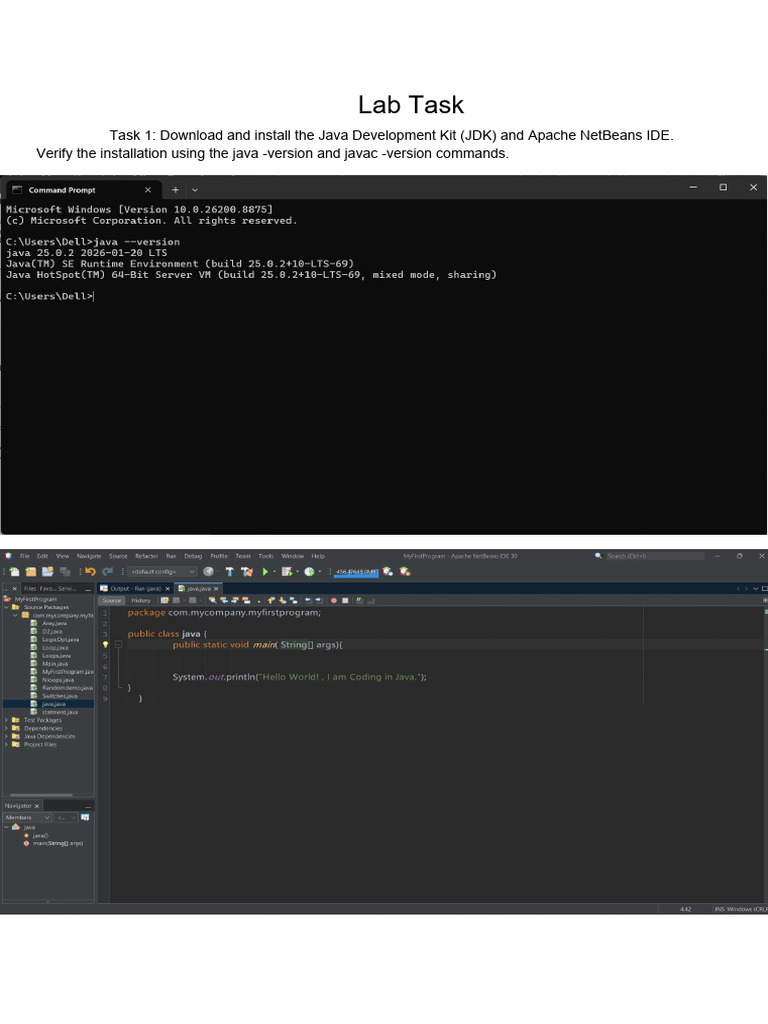Open the Refactor menu in NetBeans
Screen dimensions: 768x1024
[x=147, y=556]
